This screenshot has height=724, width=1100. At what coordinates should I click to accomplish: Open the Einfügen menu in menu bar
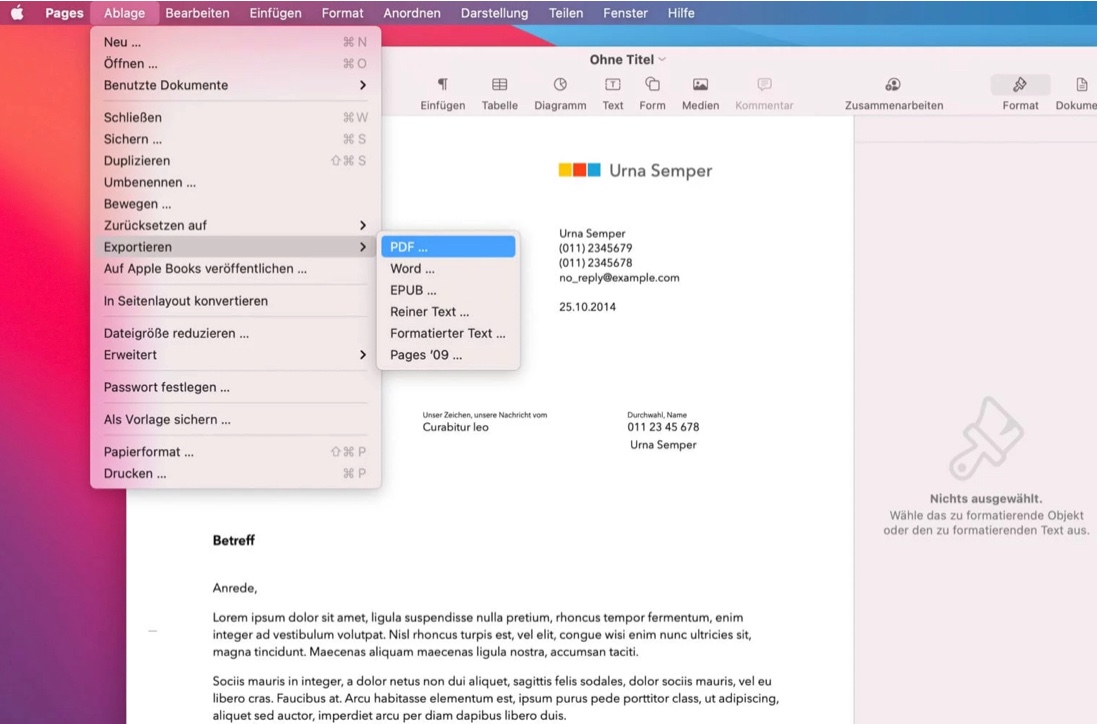point(275,13)
